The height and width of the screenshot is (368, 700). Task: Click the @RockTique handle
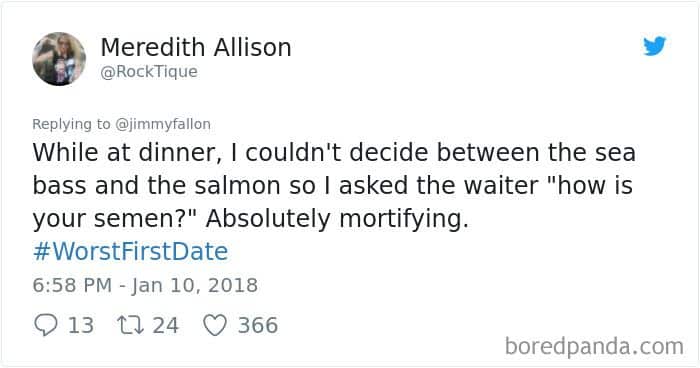[149, 72]
